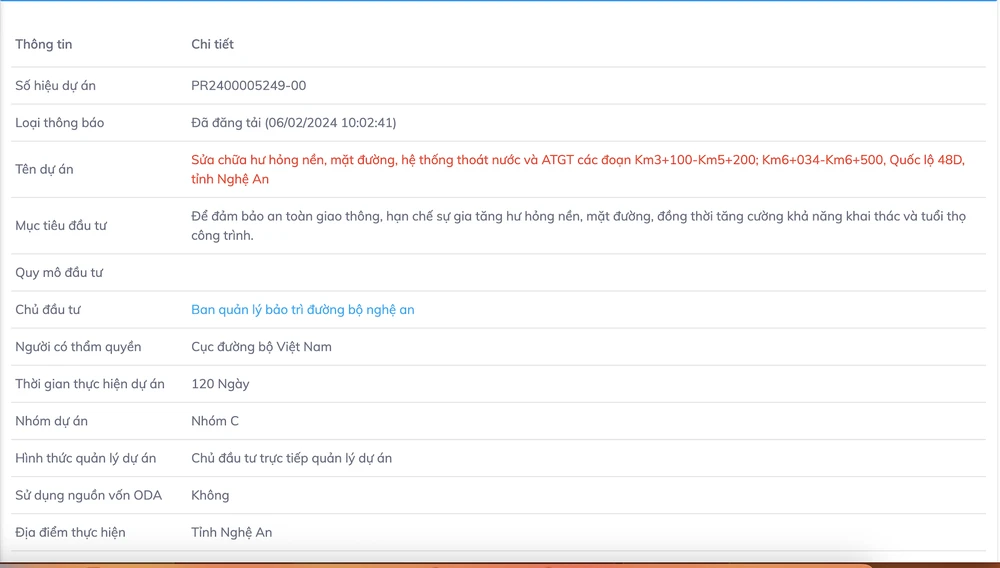Click the 'Sử dụng nguồn vốn ODA' label
Screen dimensions: 1000x568
pyautogui.click(x=89, y=495)
